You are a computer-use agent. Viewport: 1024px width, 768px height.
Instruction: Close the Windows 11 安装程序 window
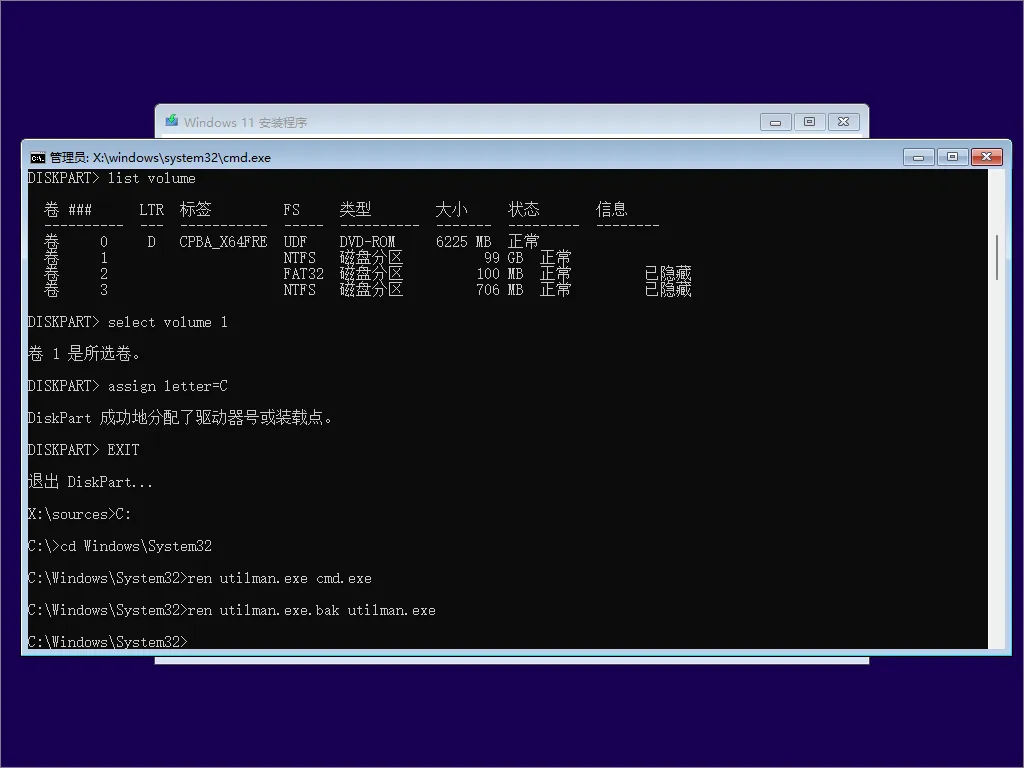click(x=844, y=121)
